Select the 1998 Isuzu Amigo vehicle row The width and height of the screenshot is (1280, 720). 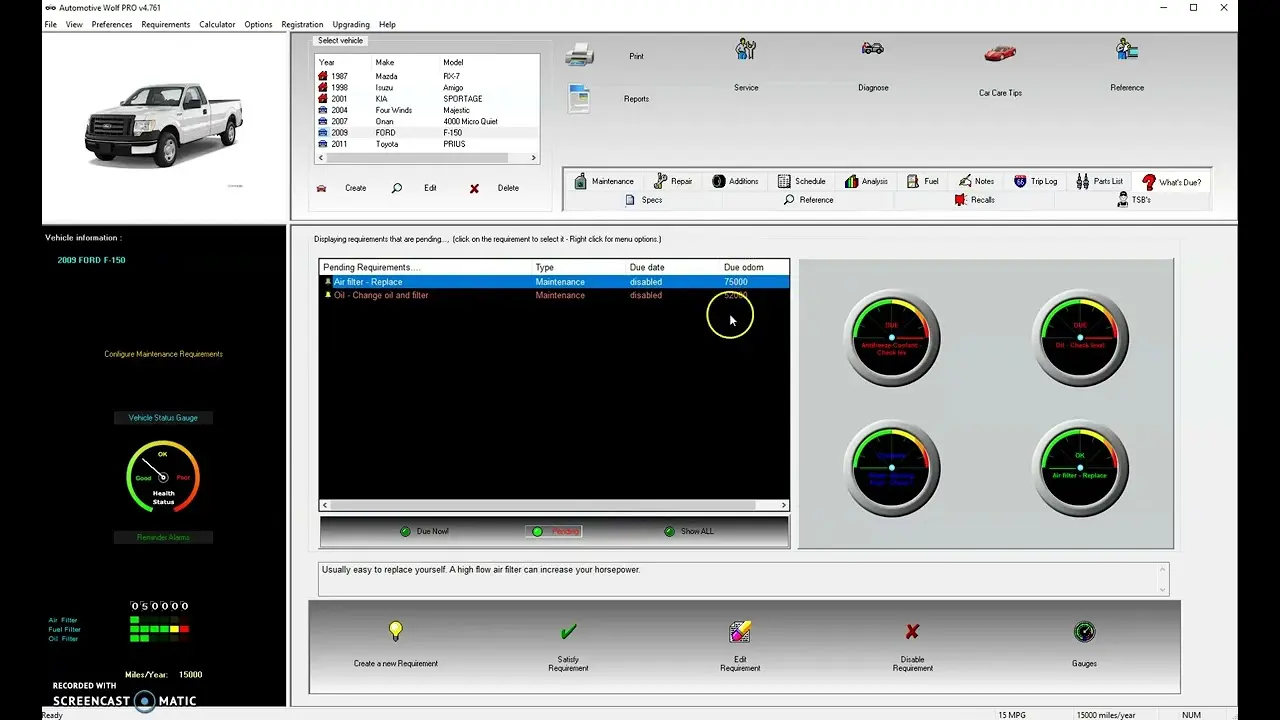tap(427, 87)
